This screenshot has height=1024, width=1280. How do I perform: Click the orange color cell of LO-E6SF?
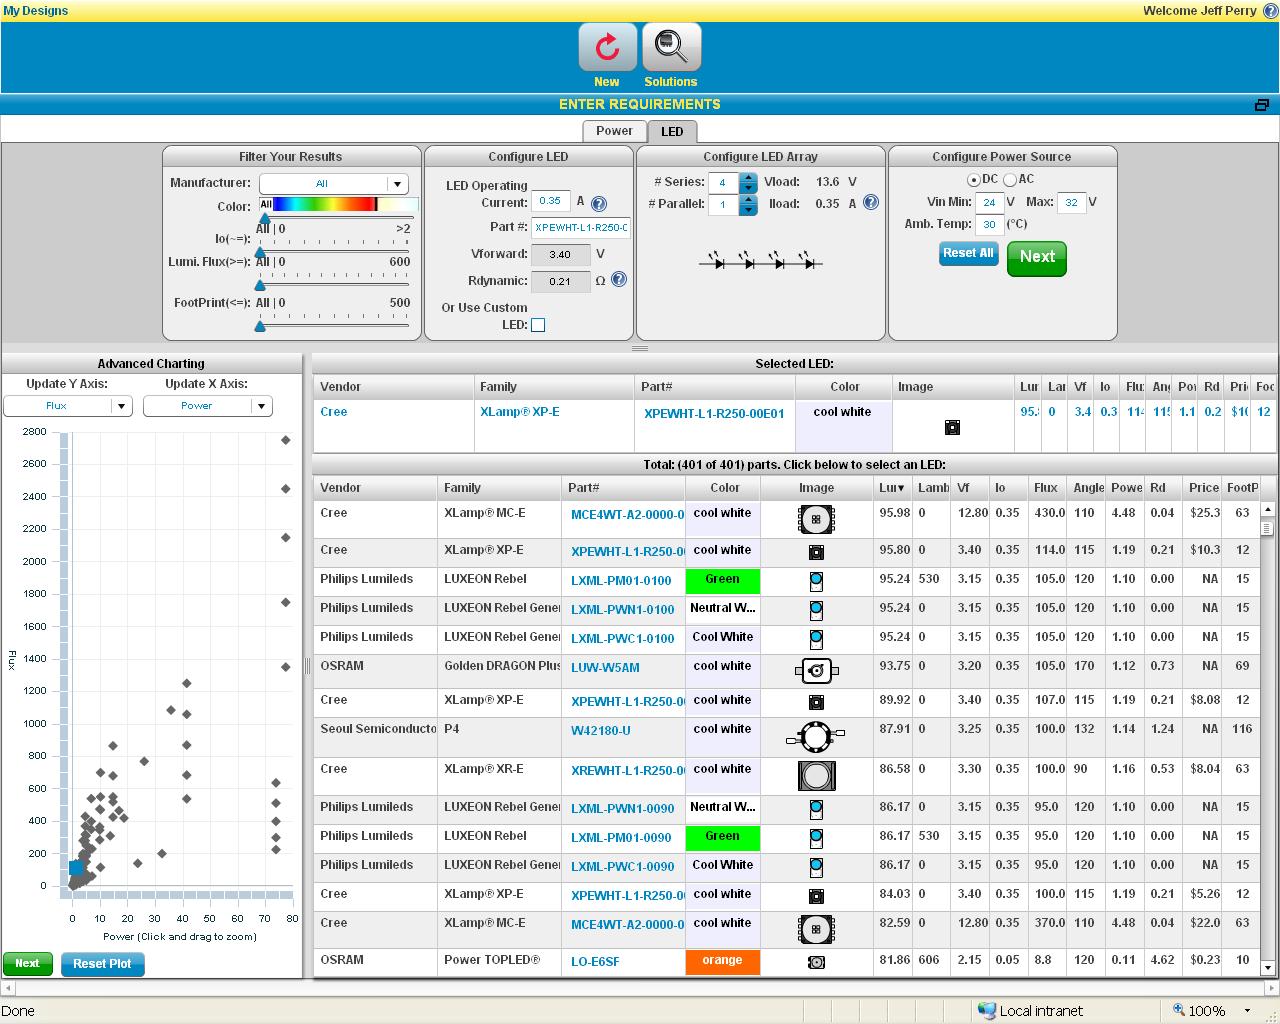[x=722, y=961]
